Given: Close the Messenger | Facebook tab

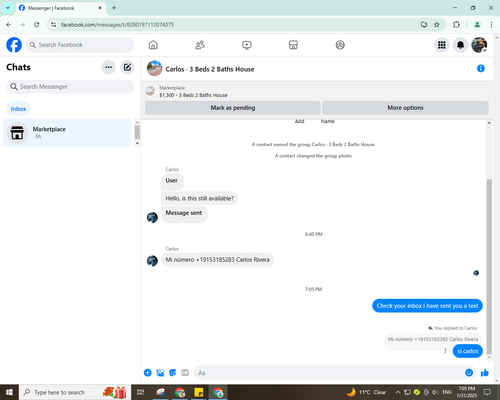Looking at the screenshot, I should pos(100,8).
